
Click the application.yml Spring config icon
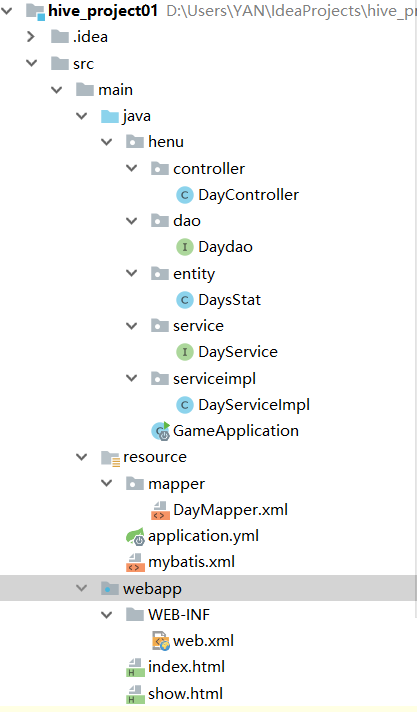135,536
